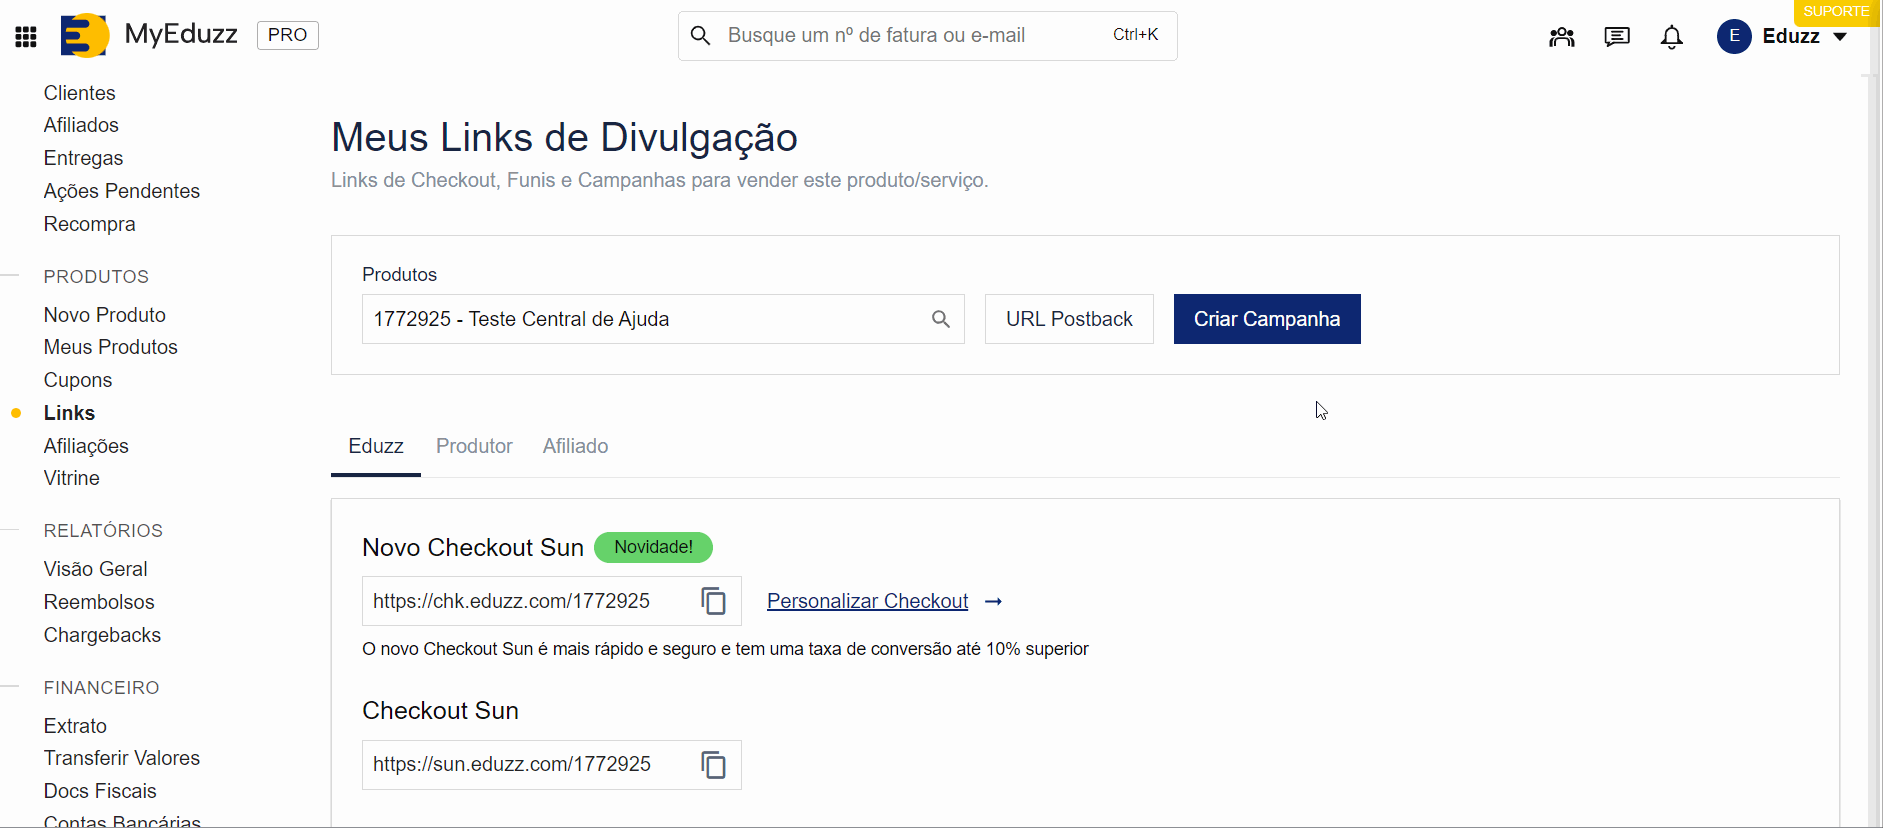Copy the sun.eduzz.com checkout link
Image resolution: width=1883 pixels, height=828 pixels.
point(713,765)
